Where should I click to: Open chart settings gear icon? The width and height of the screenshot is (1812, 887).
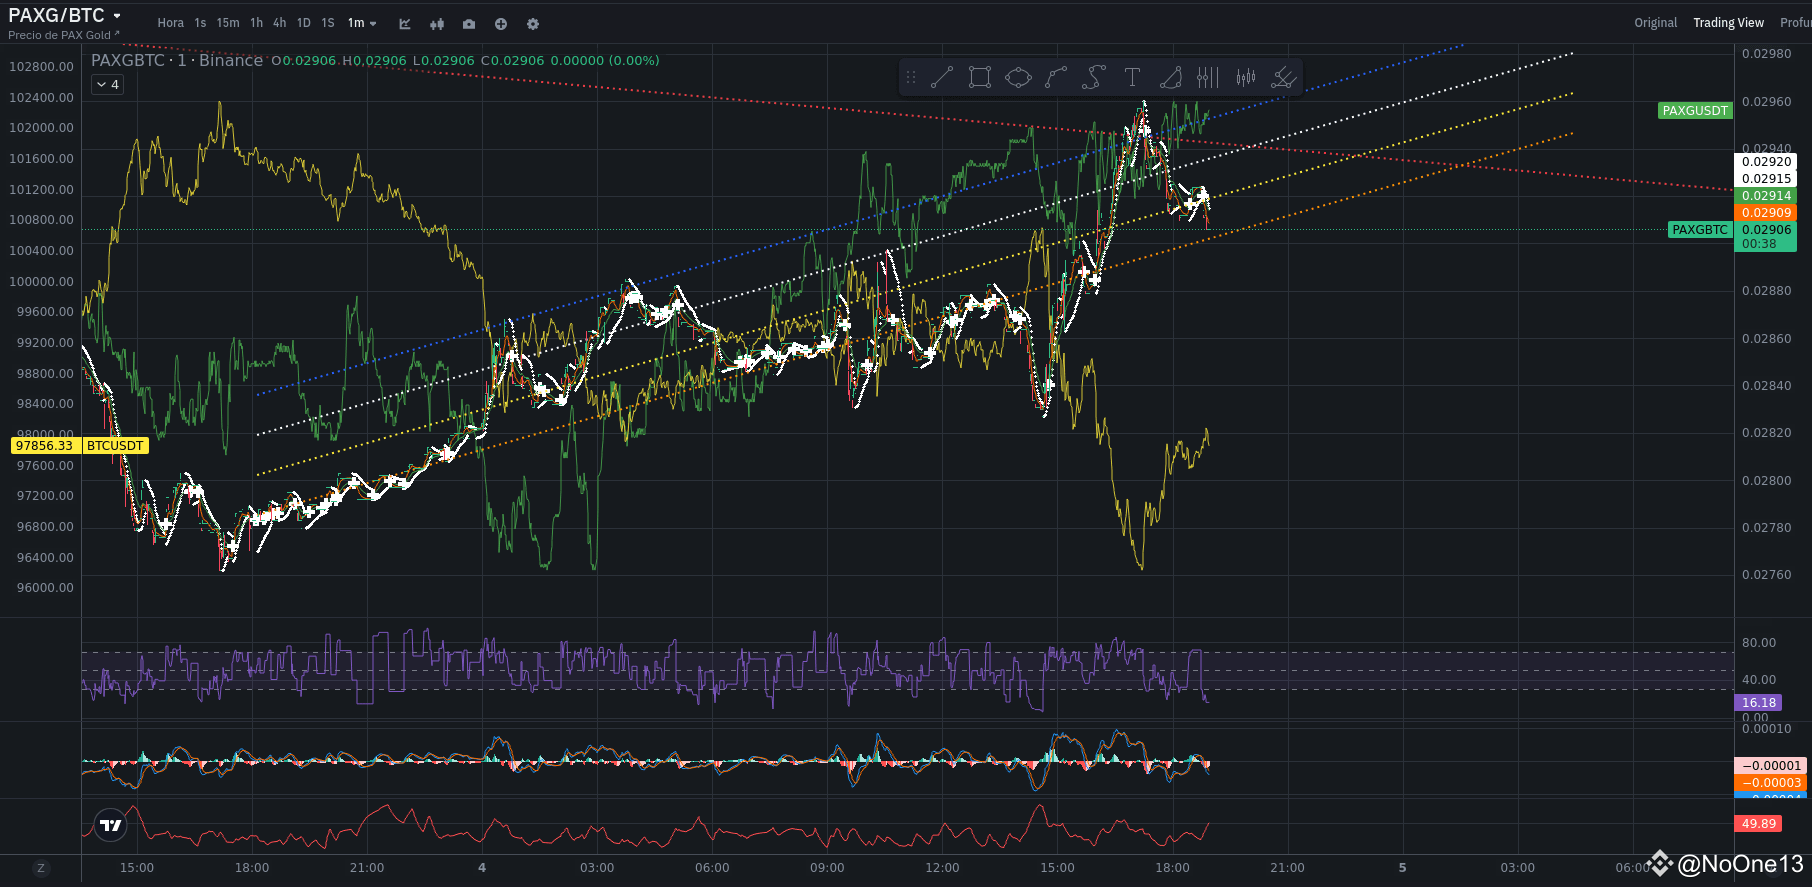[533, 23]
